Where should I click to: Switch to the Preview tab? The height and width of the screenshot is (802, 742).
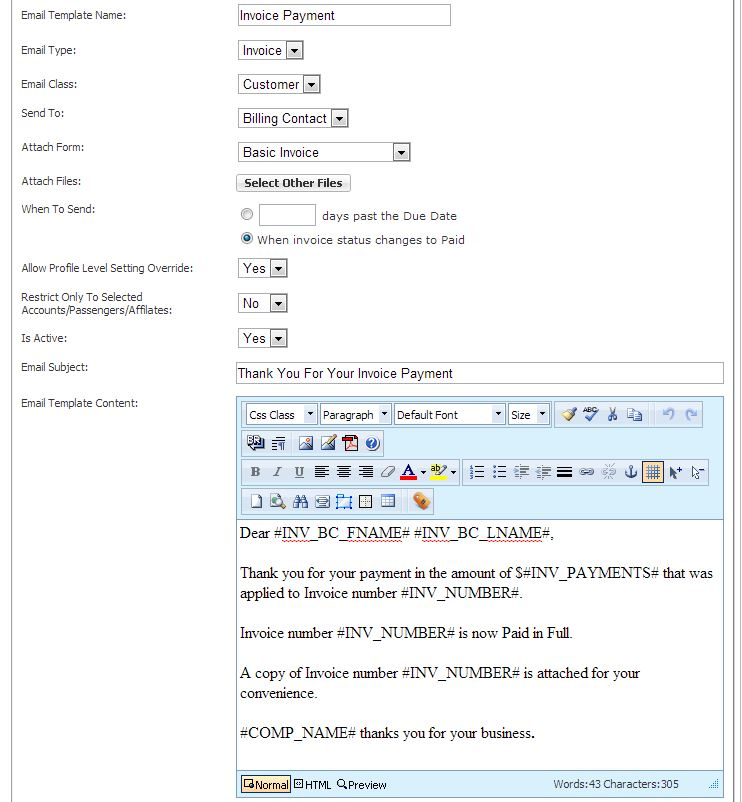point(361,785)
